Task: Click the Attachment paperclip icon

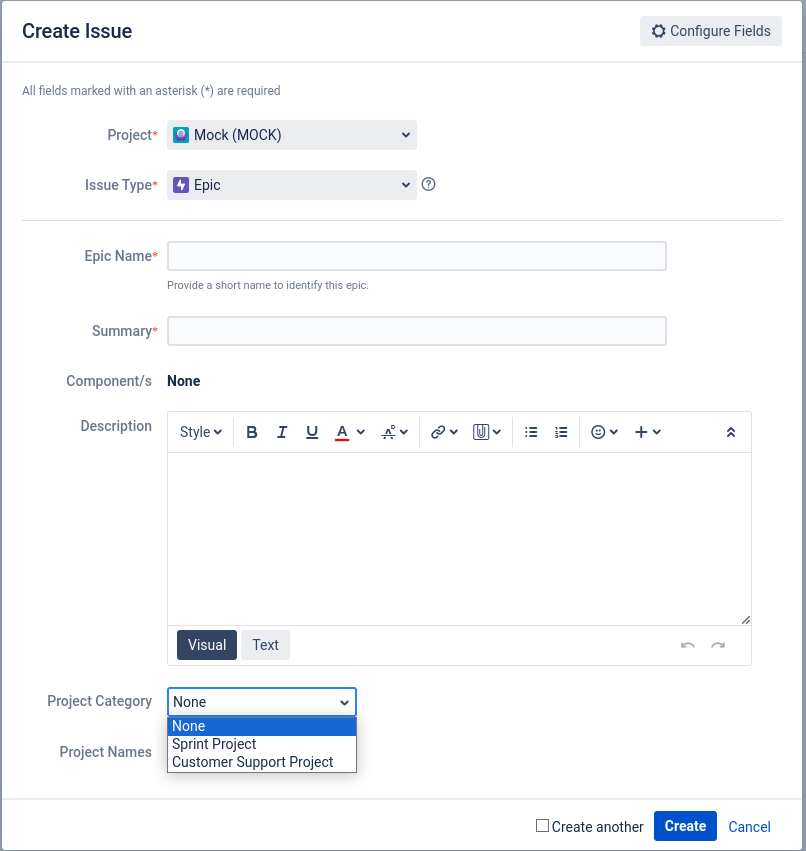Action: tap(481, 432)
